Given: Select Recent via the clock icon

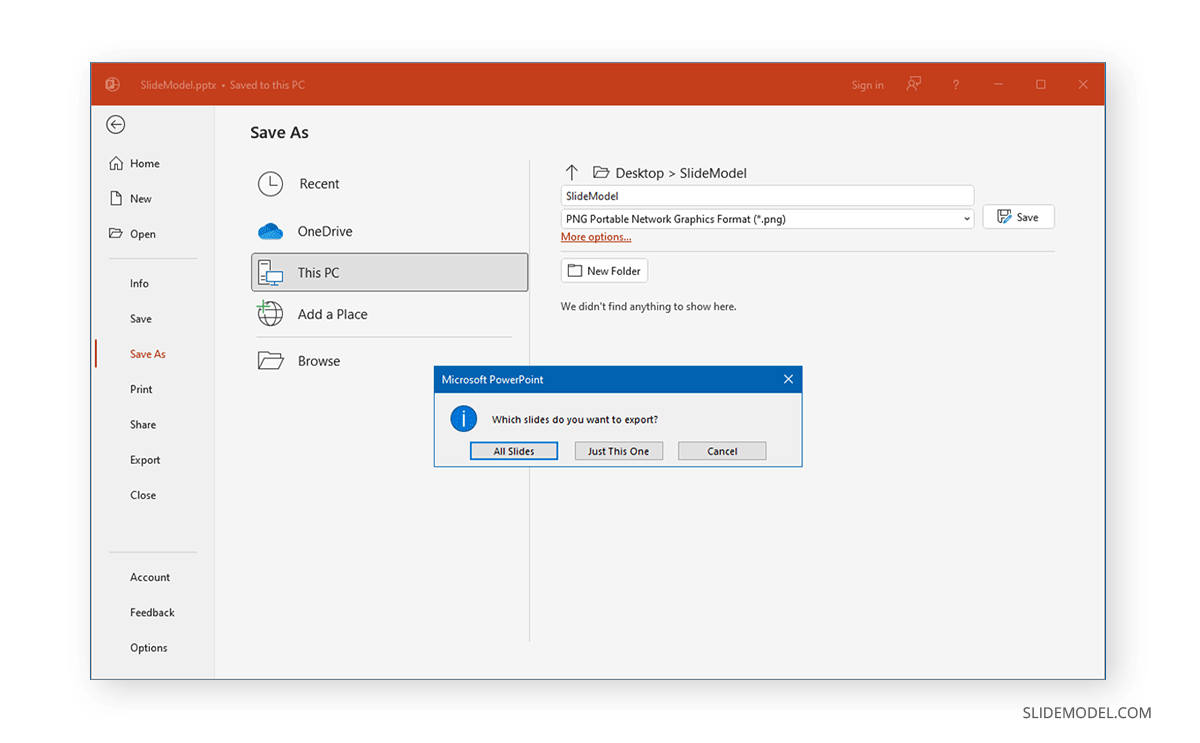Looking at the screenshot, I should (x=270, y=184).
